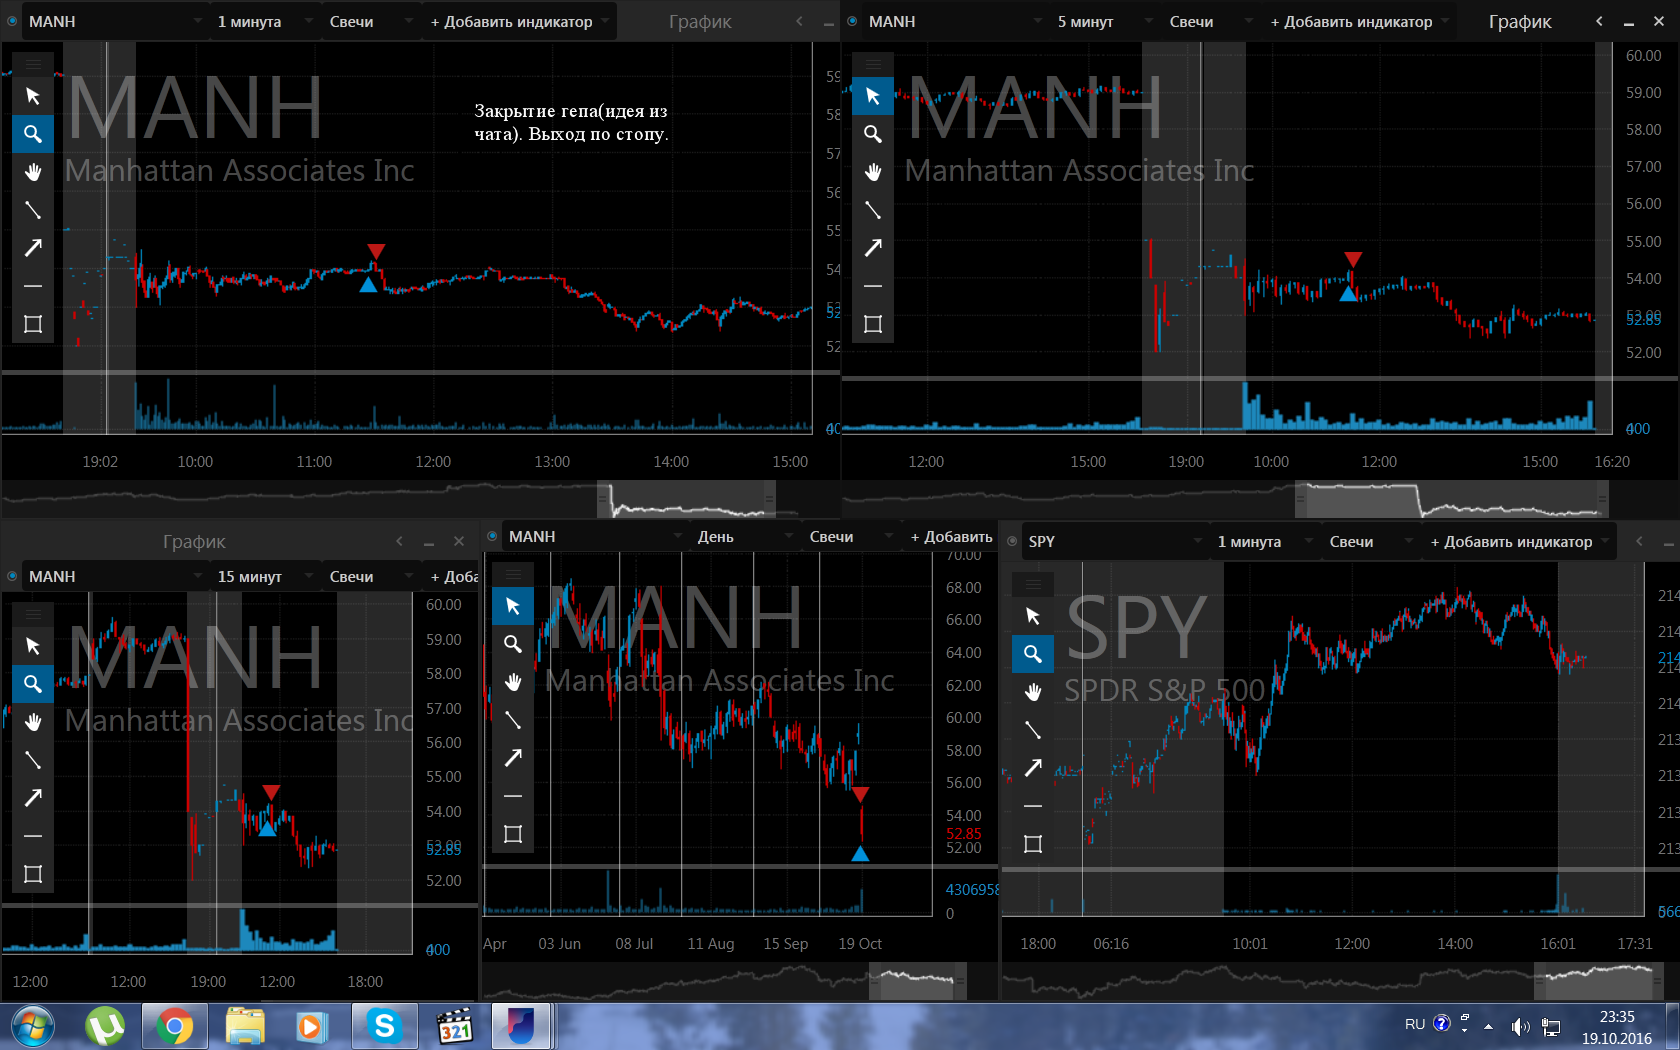Open '+ Добавить индикатор' in SPY panel
Viewport: 1680px width, 1050px height.
[1518, 541]
